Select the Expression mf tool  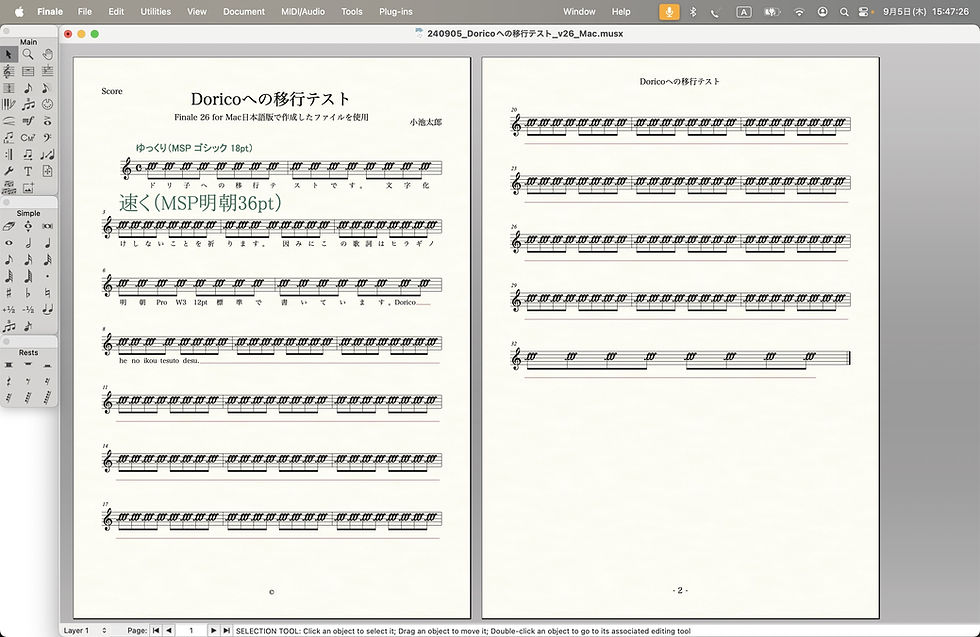tap(28, 121)
